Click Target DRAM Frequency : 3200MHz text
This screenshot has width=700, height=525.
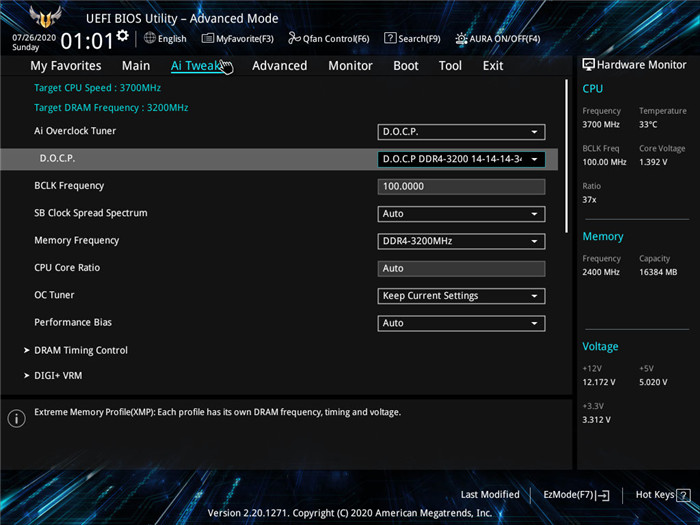111,108
